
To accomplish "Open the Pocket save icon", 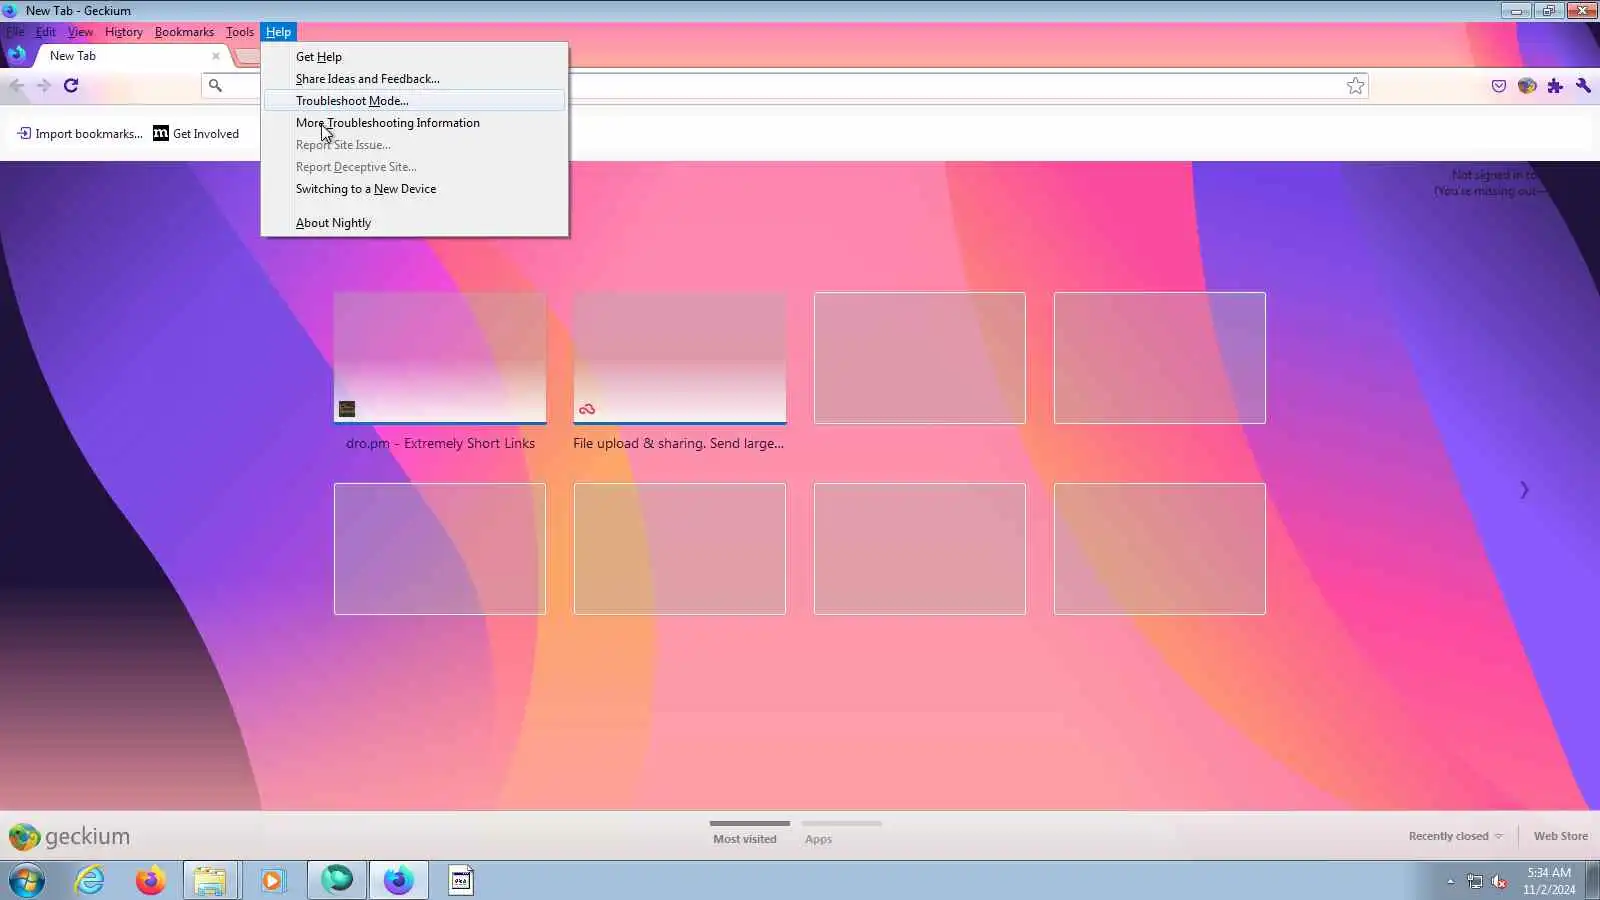I will 1498,86.
